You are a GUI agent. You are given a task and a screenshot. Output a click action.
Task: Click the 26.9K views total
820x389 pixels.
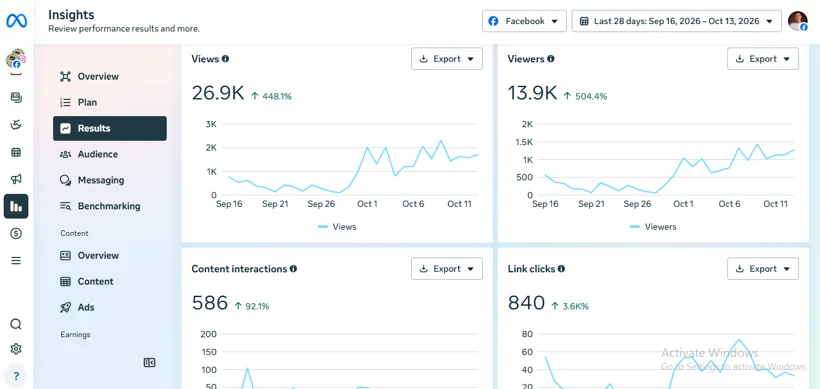tap(218, 93)
